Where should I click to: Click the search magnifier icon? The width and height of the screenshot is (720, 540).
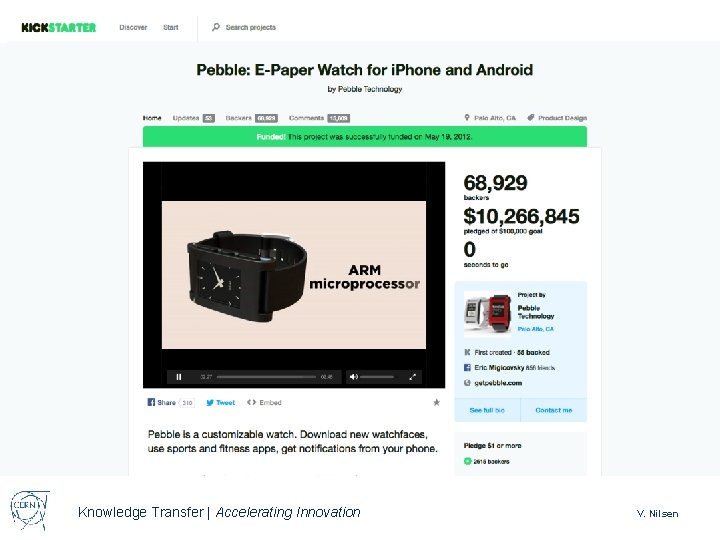(x=216, y=27)
